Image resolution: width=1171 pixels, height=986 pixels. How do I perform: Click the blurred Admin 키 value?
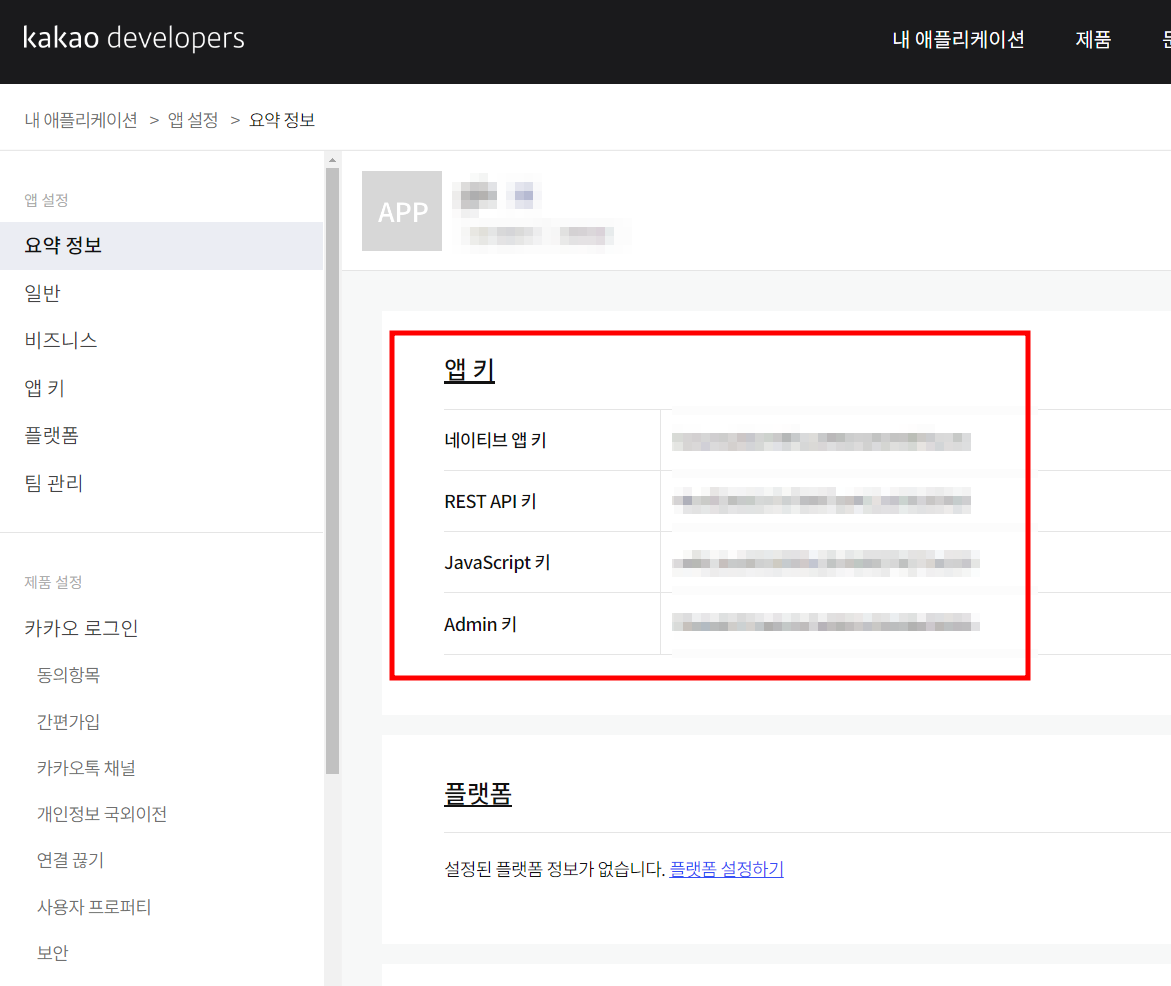point(826,623)
